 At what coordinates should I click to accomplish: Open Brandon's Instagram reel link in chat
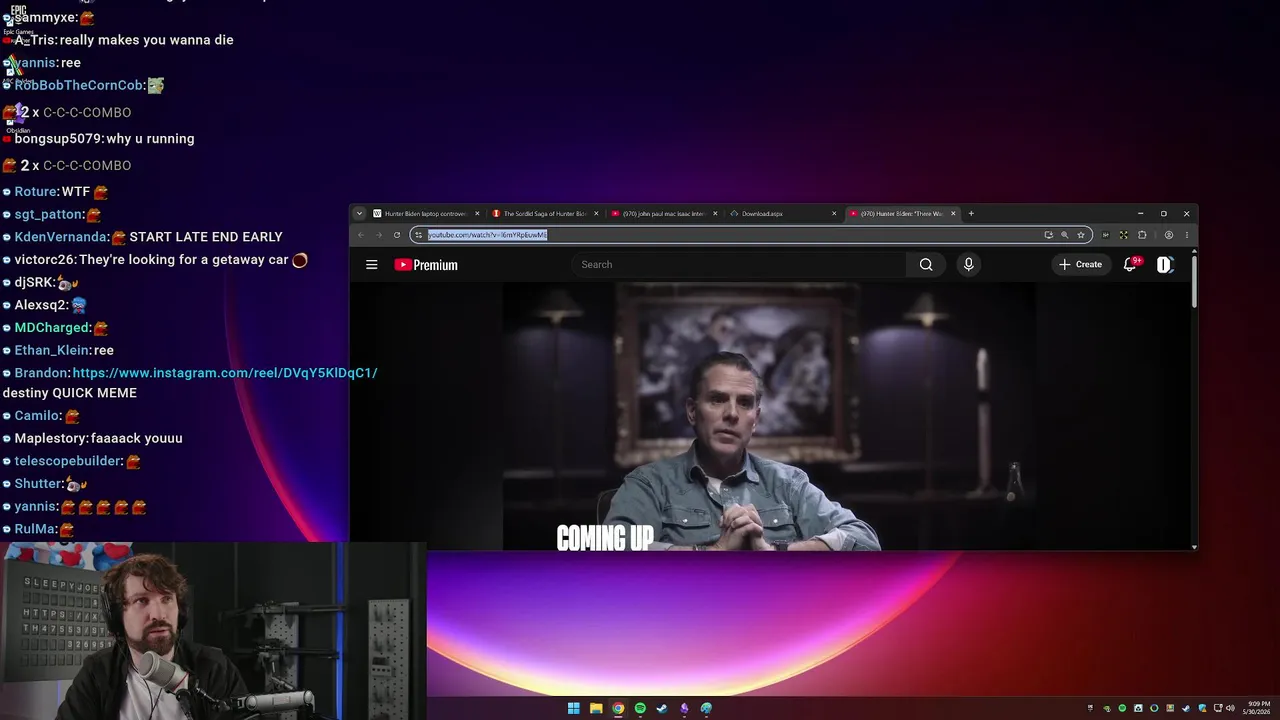coord(225,373)
